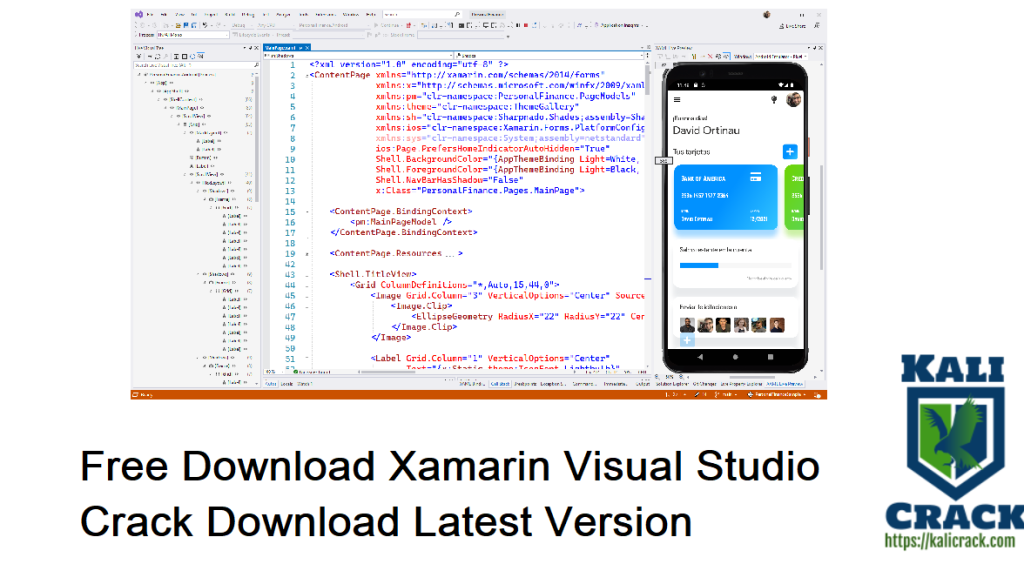Image resolution: width=1024 pixels, height=564 pixels.
Task: Click the Visual Studio search box
Action: (423, 14)
